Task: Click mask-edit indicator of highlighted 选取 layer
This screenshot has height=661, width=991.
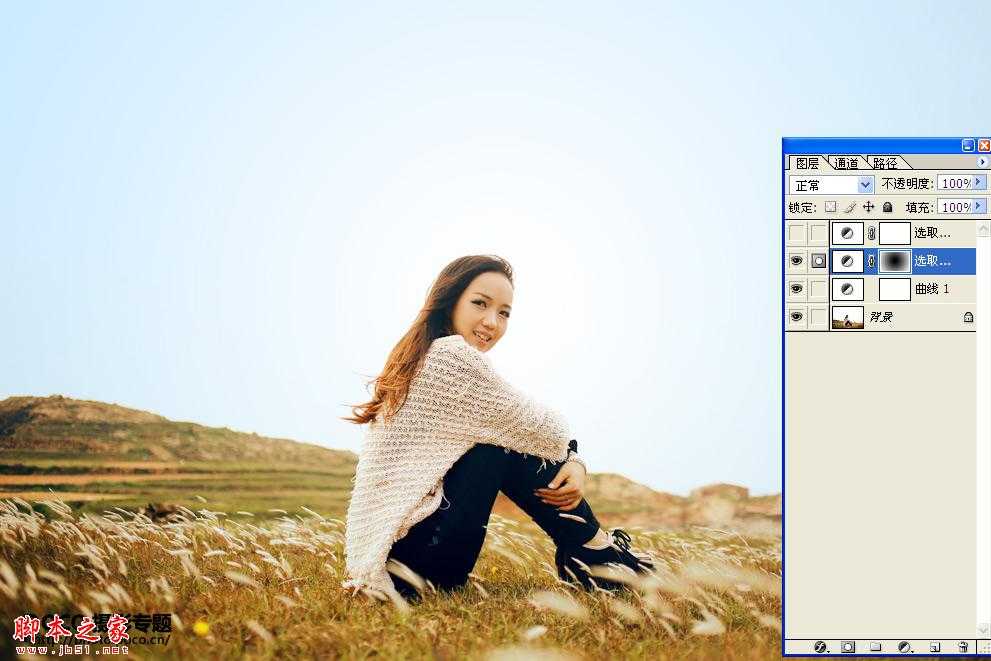Action: coord(818,260)
